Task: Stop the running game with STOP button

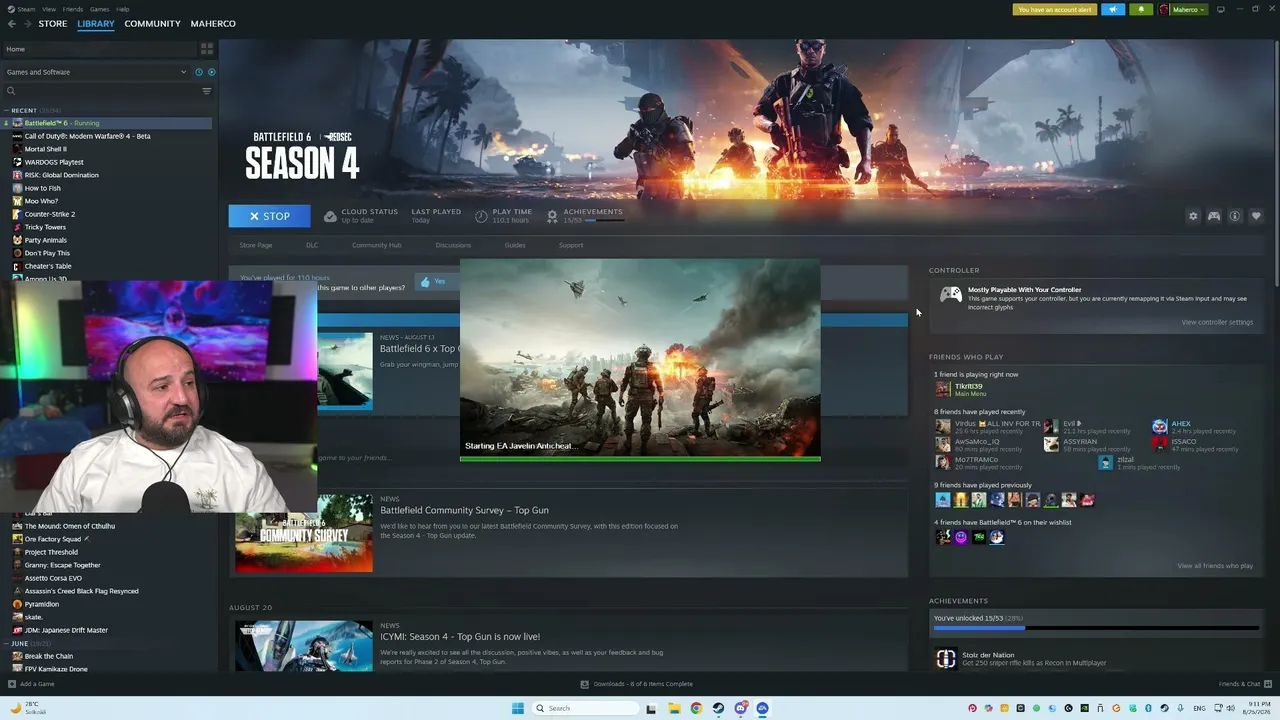Action: coord(269,216)
